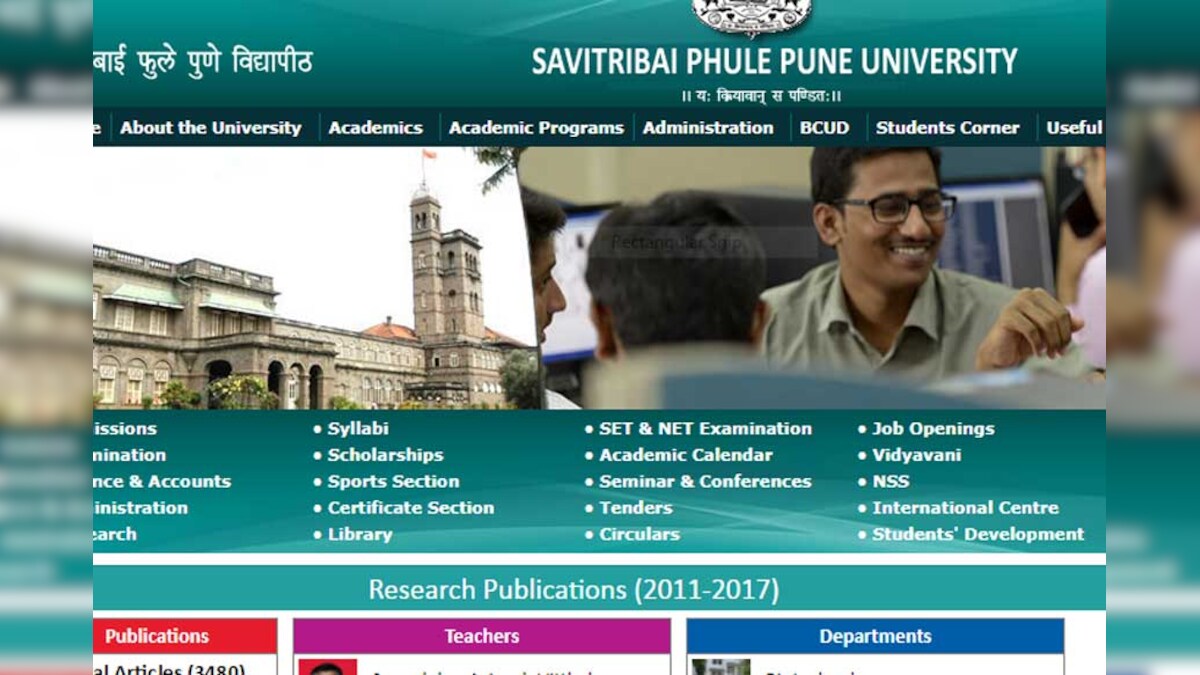Open the Syllabi link

[x=359, y=428]
